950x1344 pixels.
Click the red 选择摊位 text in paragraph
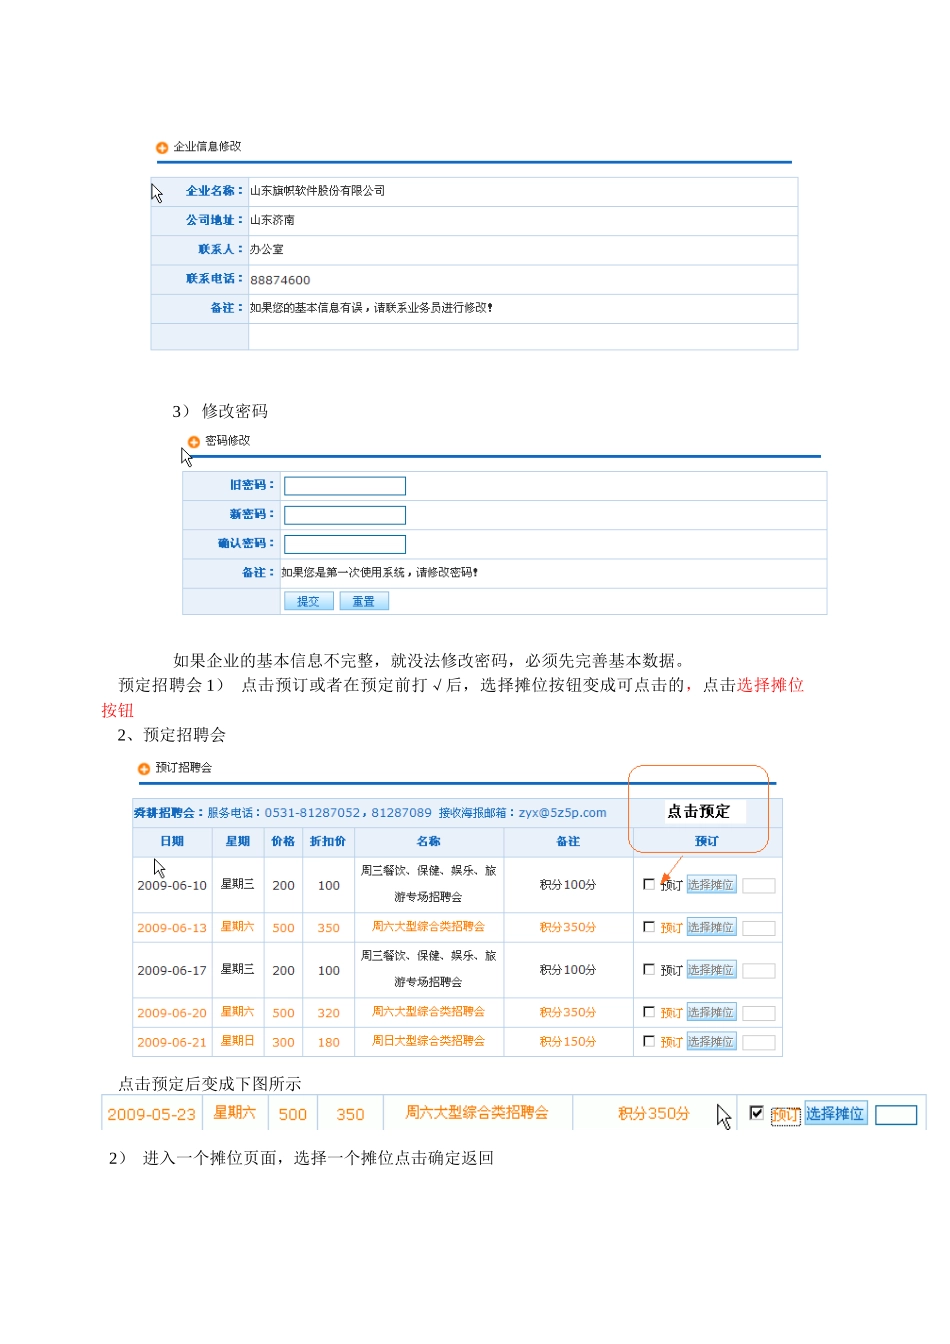[770, 686]
